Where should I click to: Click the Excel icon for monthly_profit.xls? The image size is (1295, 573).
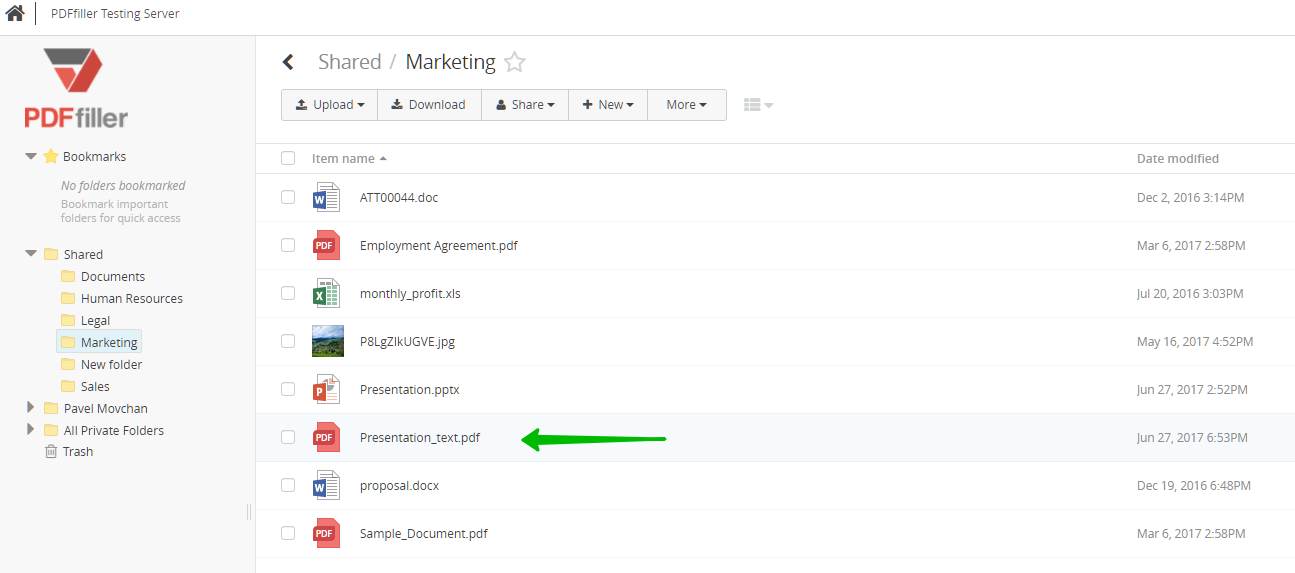[x=327, y=293]
